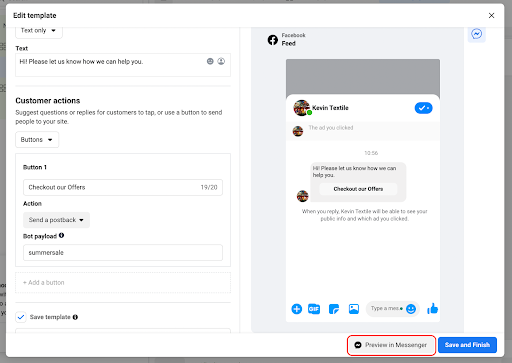Click the Kevin Textile page name

click(x=330, y=108)
